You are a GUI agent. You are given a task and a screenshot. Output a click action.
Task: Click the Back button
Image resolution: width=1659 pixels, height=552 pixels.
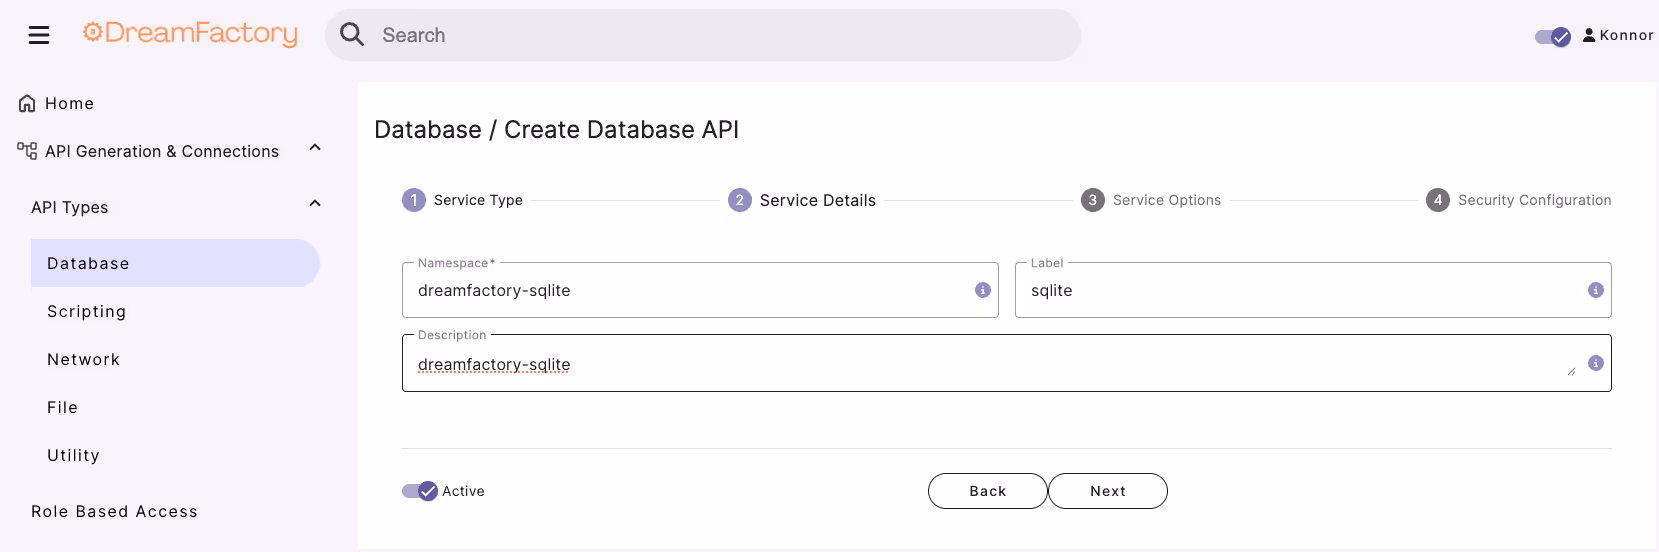point(988,491)
